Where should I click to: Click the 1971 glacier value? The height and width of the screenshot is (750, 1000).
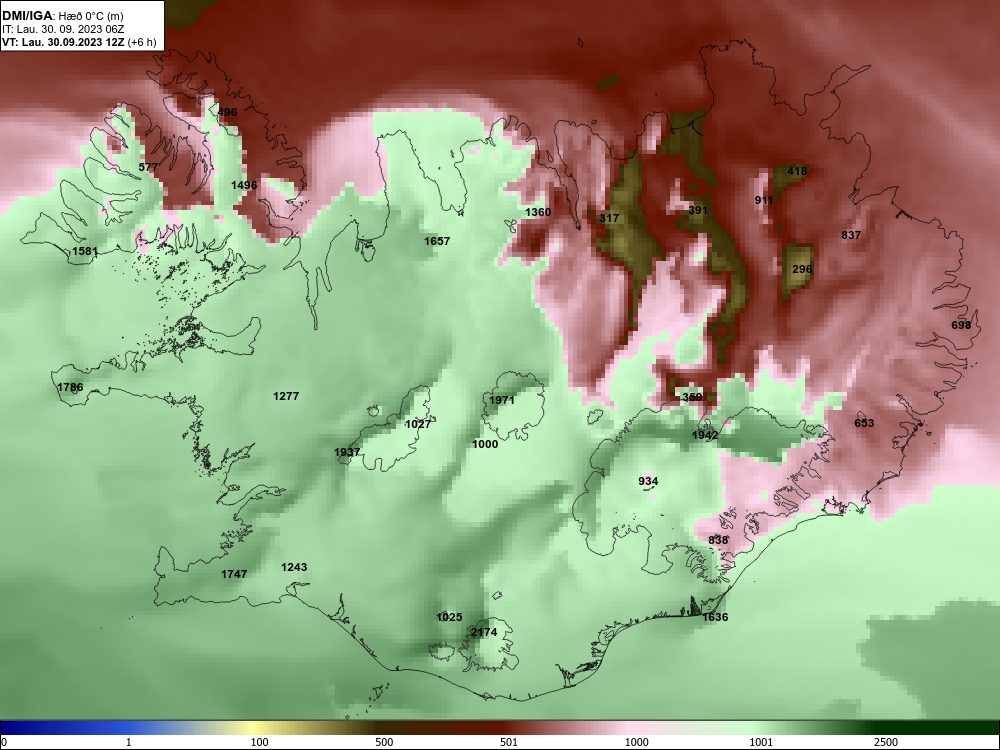[501, 400]
